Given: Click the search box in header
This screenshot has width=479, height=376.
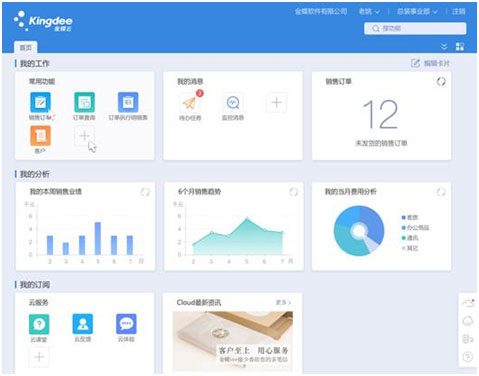Looking at the screenshot, I should pos(415,28).
